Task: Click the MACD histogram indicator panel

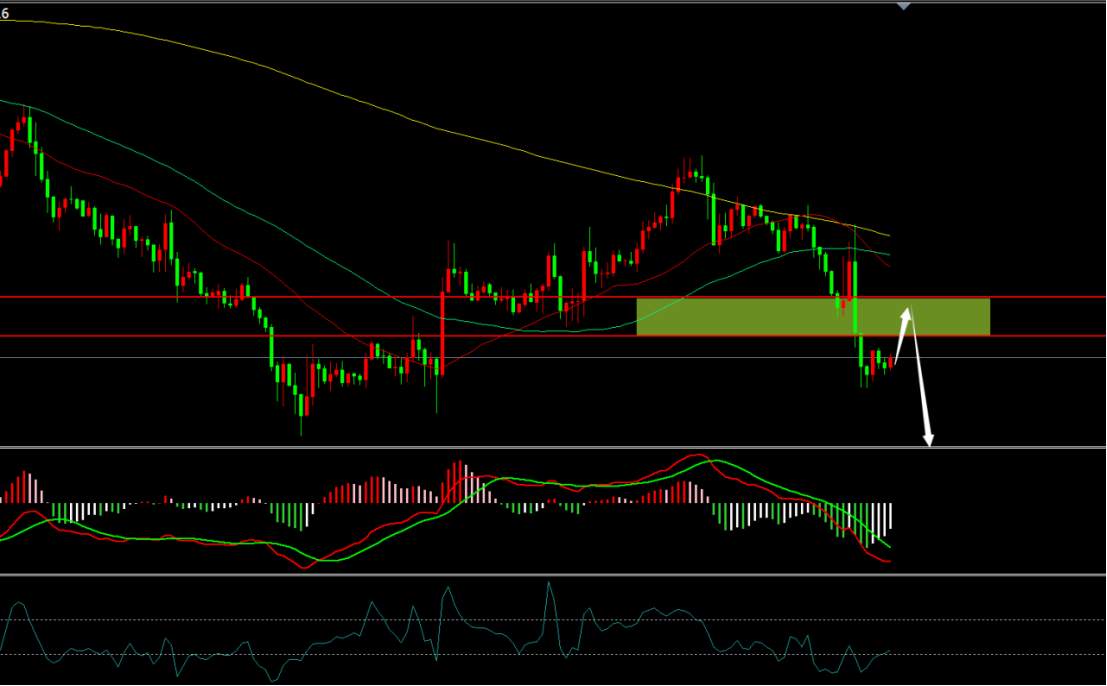Action: (553, 512)
